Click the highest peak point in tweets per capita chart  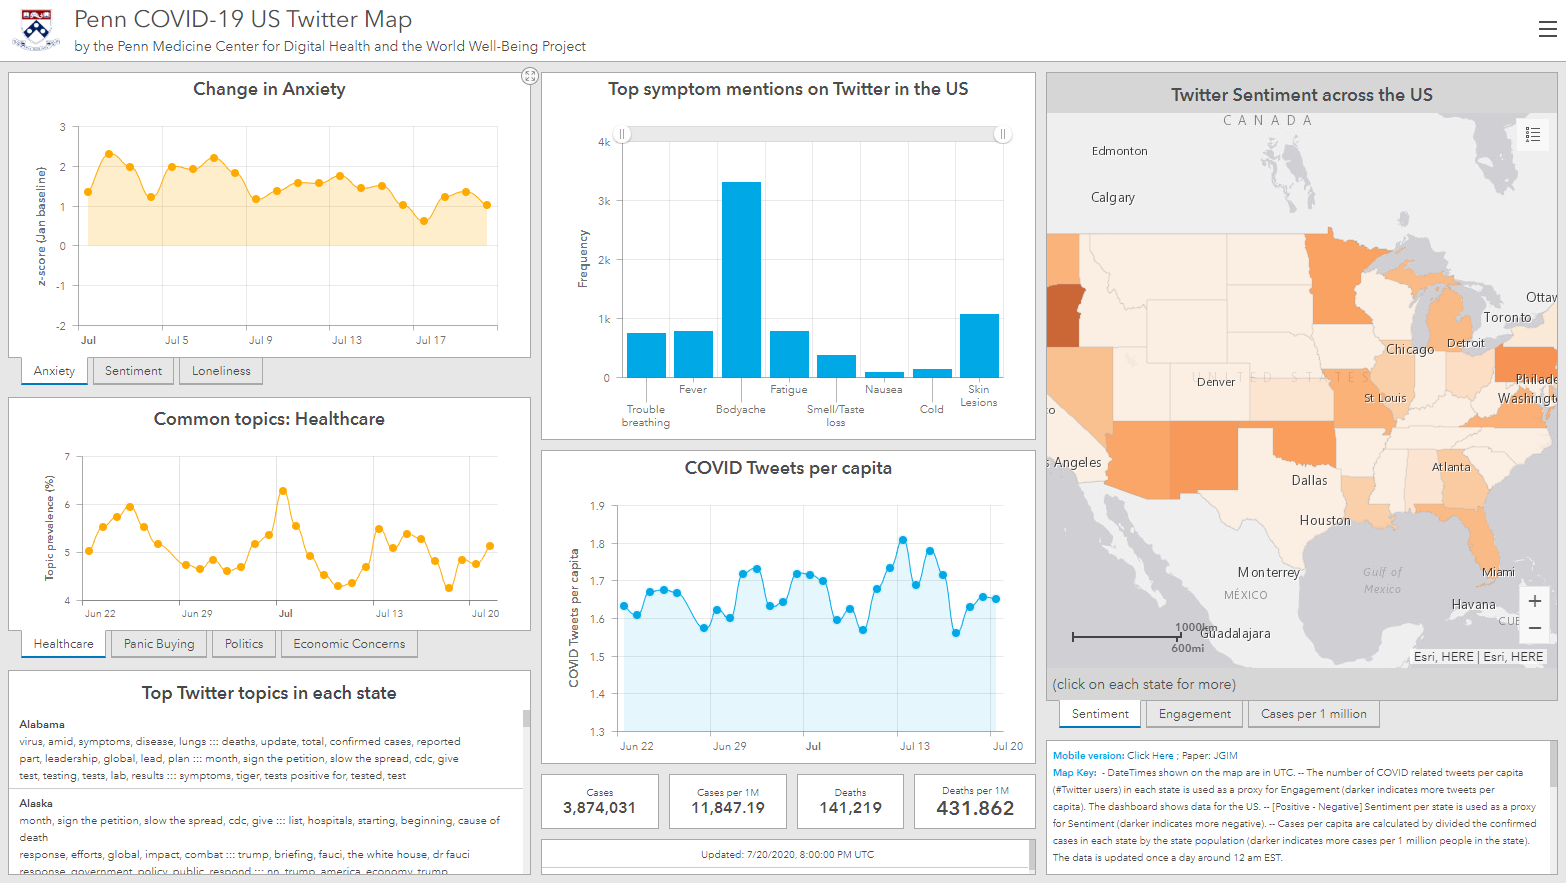point(903,540)
